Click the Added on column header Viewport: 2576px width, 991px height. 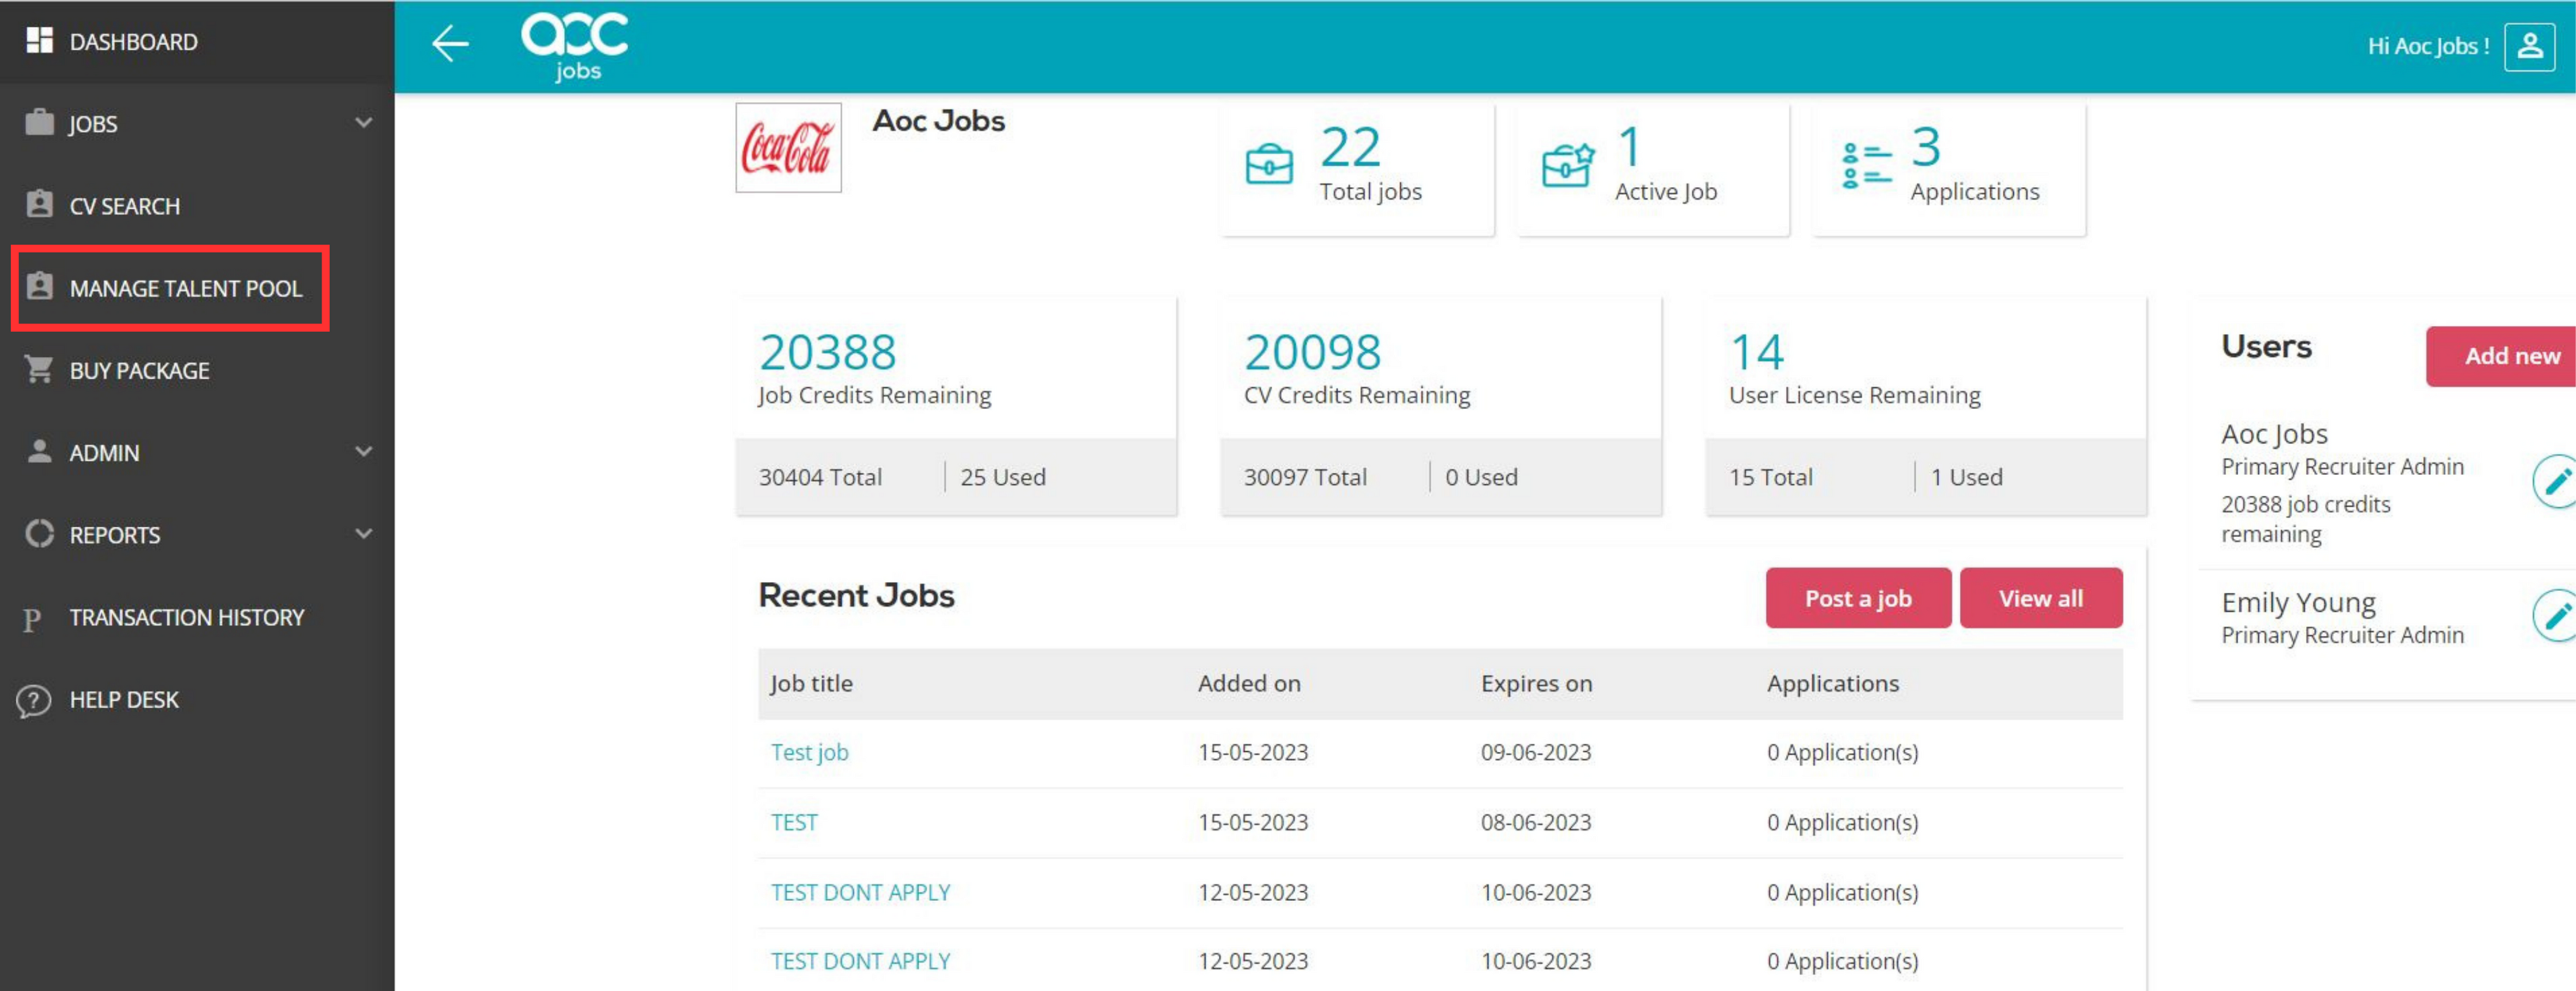point(1249,683)
